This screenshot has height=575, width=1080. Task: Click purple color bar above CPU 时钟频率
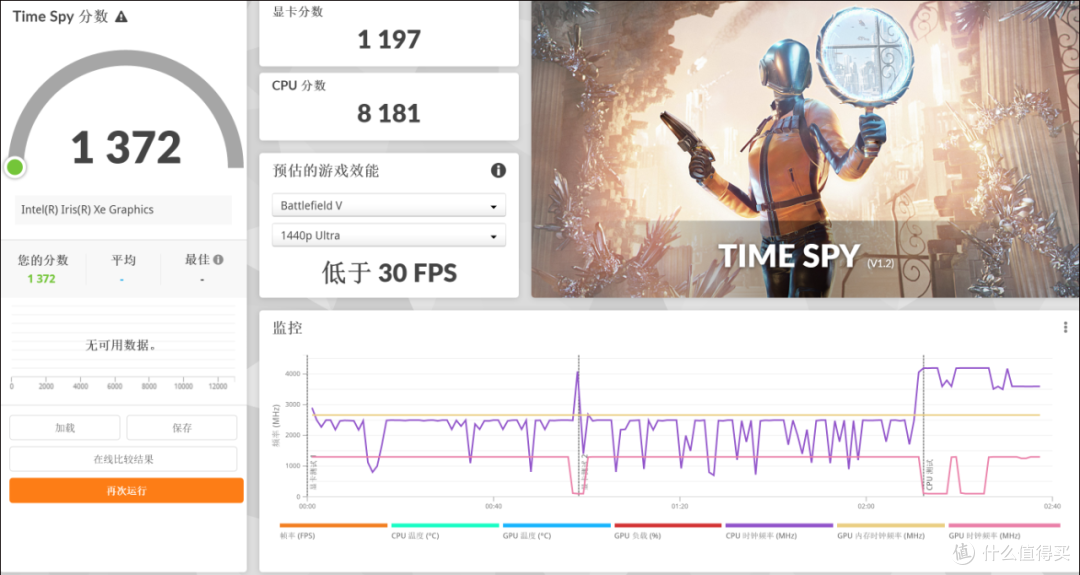click(780, 525)
